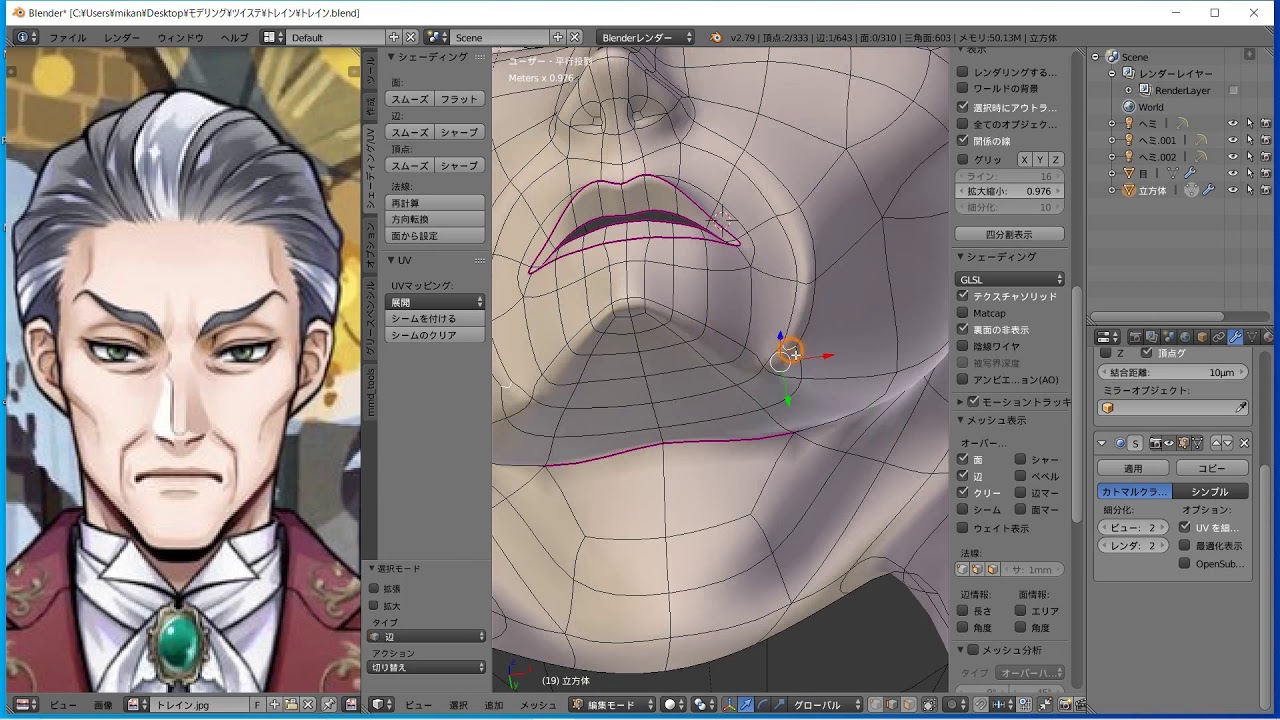Open ウィンドウ menu
This screenshot has width=1280, height=720.
click(180, 38)
